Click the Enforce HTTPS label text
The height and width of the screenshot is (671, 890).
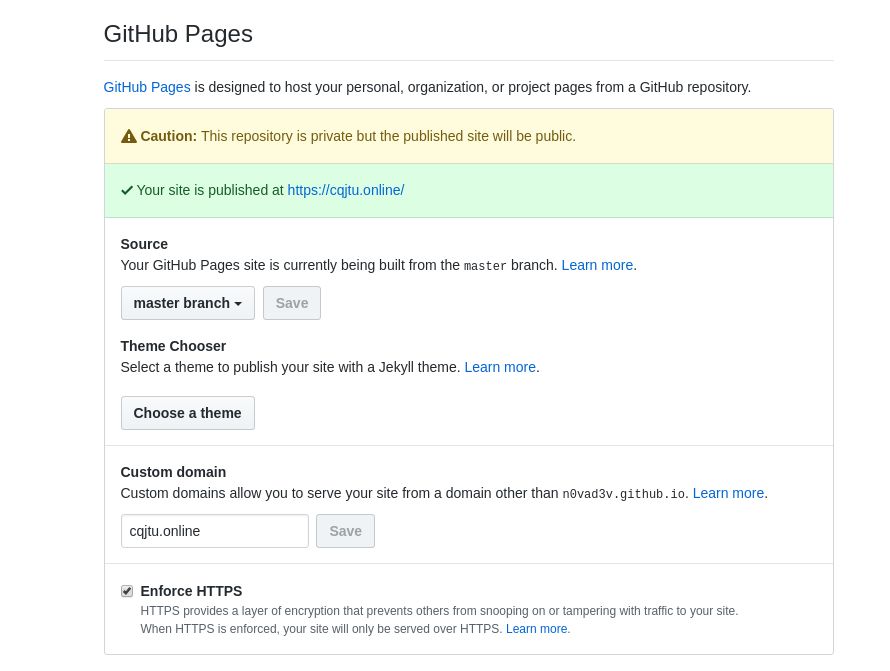click(191, 591)
